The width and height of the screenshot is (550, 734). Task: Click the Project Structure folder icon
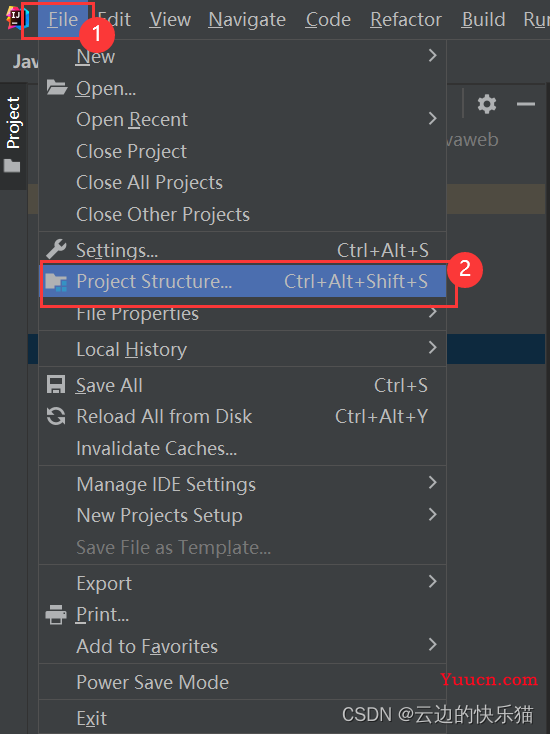pyautogui.click(x=56, y=282)
